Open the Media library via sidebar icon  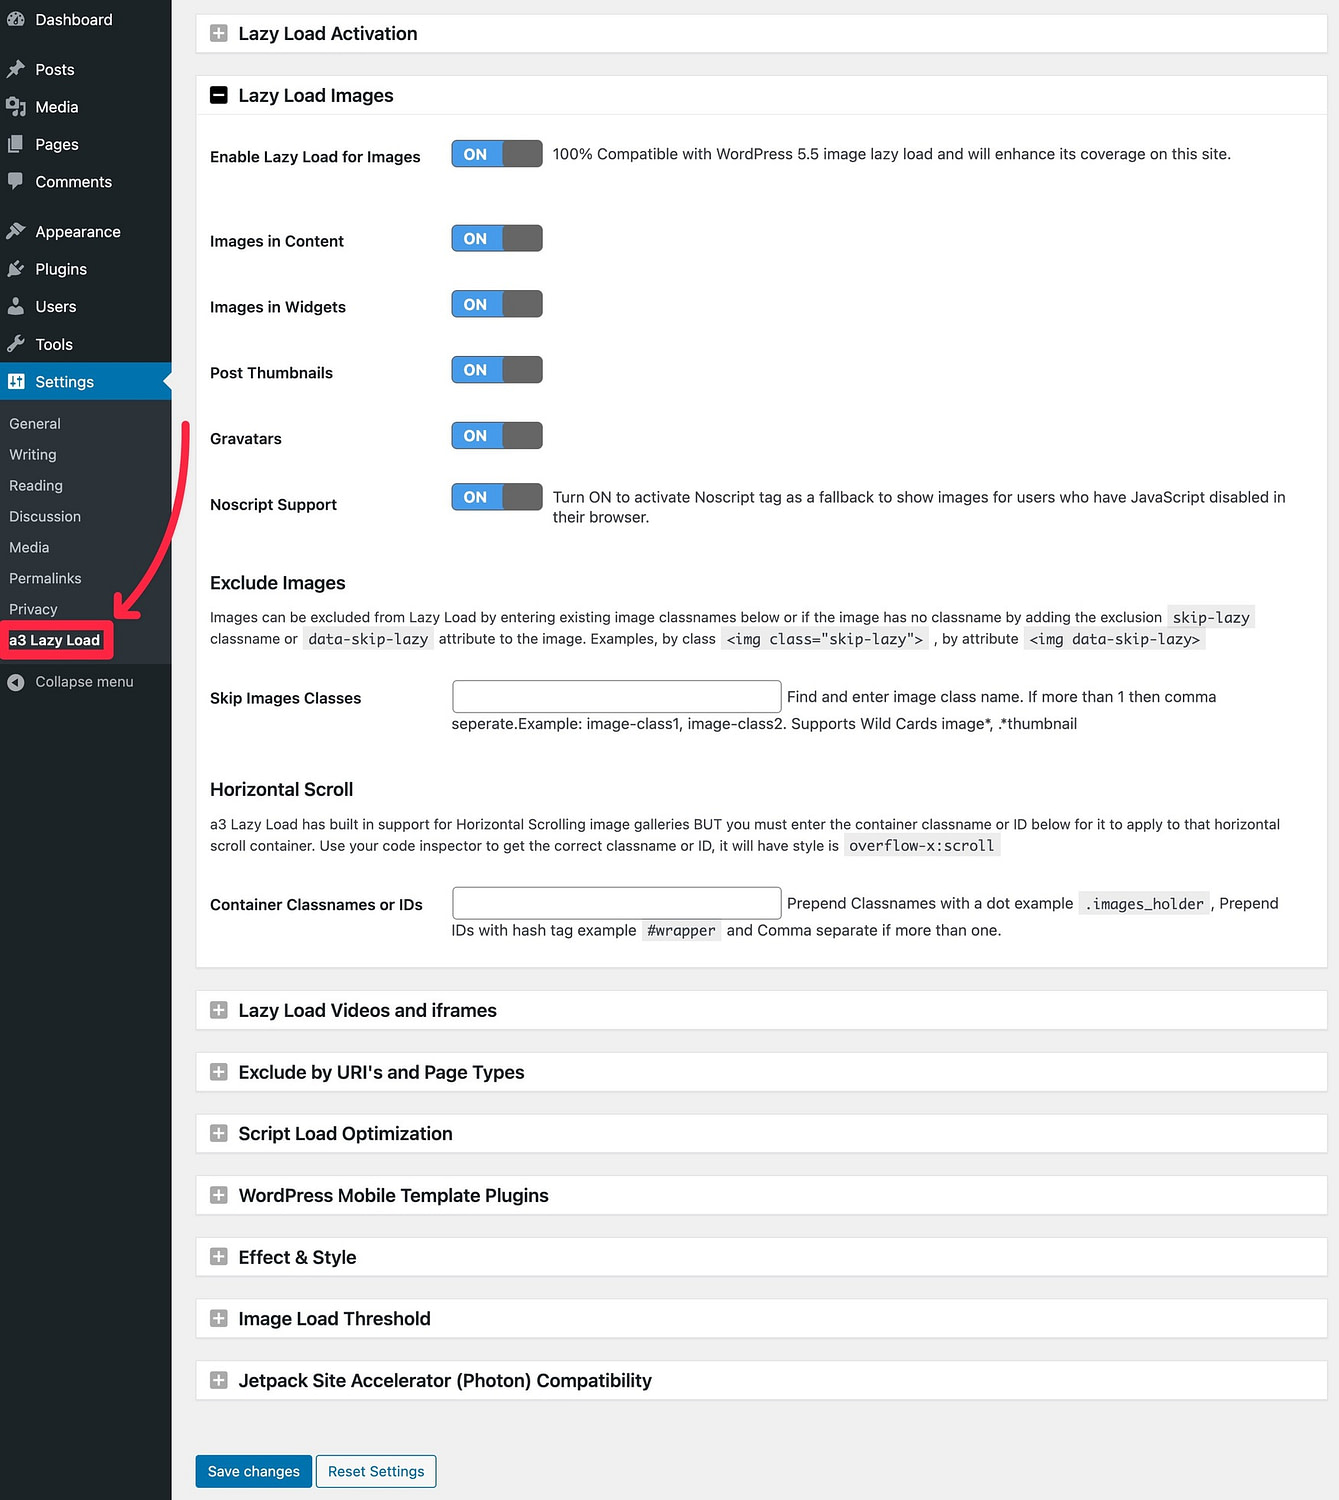pos(17,106)
